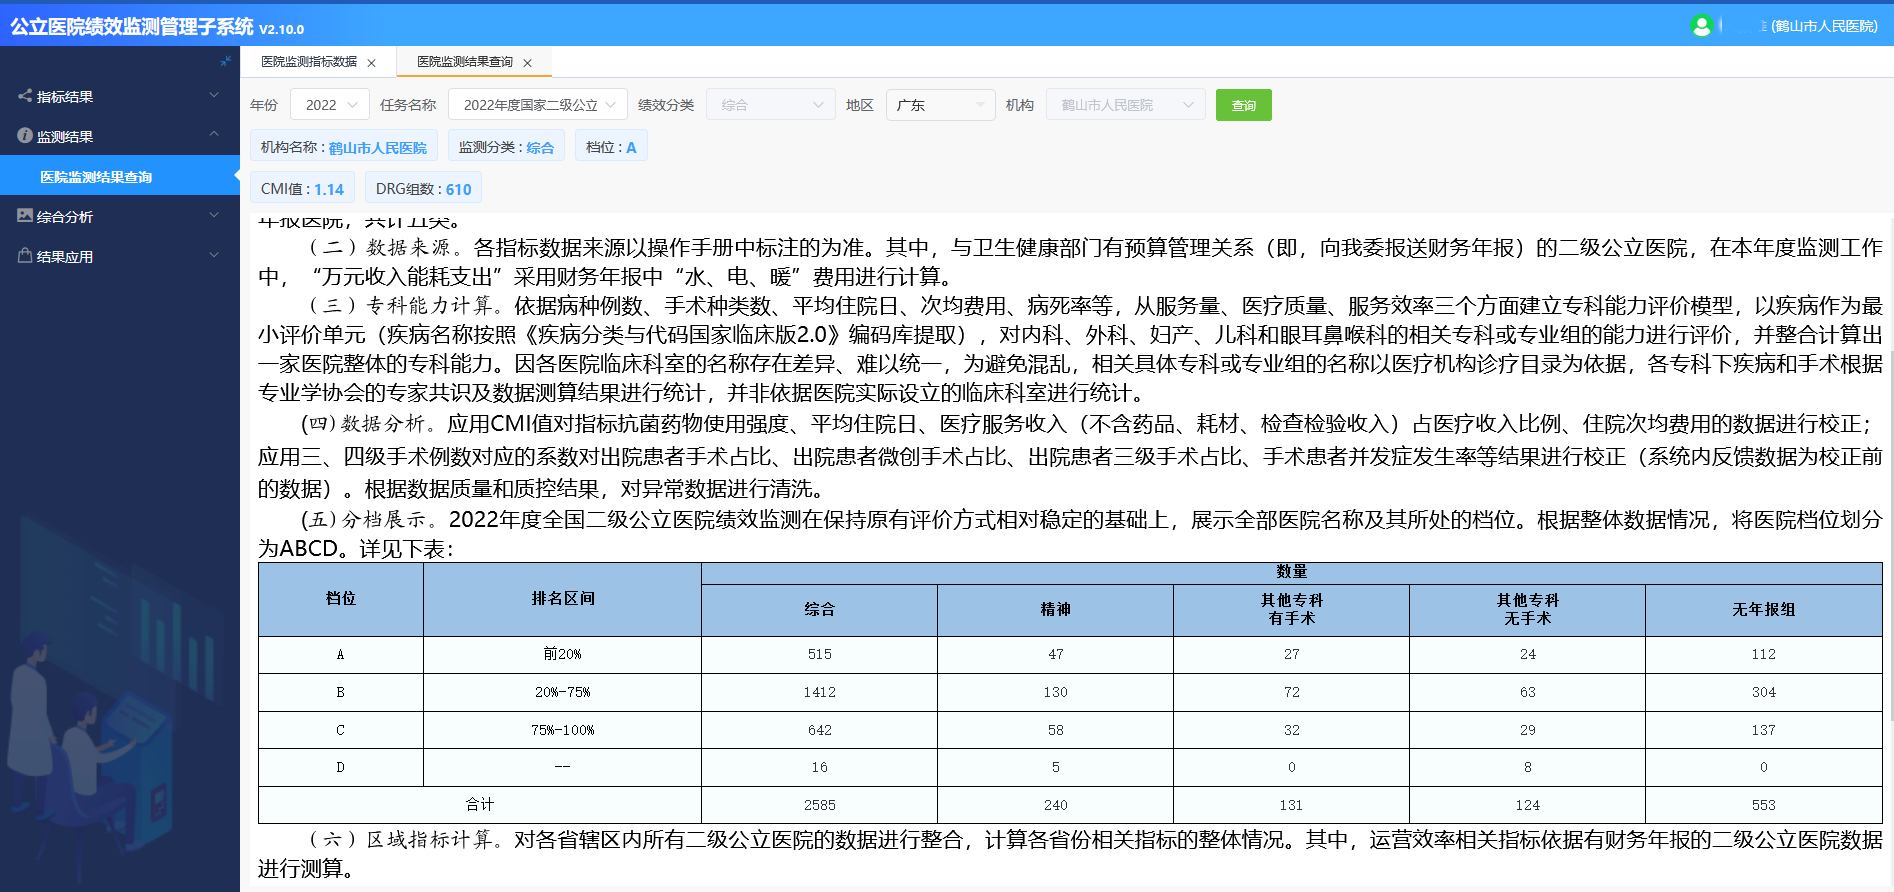Image resolution: width=1894 pixels, height=892 pixels.
Task: Expand the 综合分析 menu chevron
Action: tap(214, 216)
